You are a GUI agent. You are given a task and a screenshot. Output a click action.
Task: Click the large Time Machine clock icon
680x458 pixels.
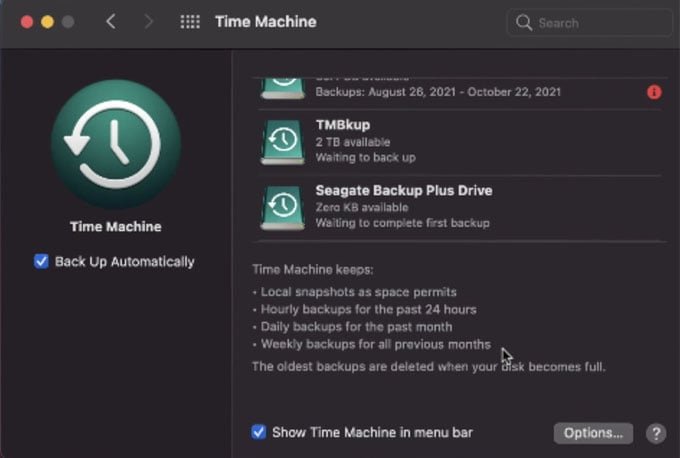pyautogui.click(x=116, y=144)
